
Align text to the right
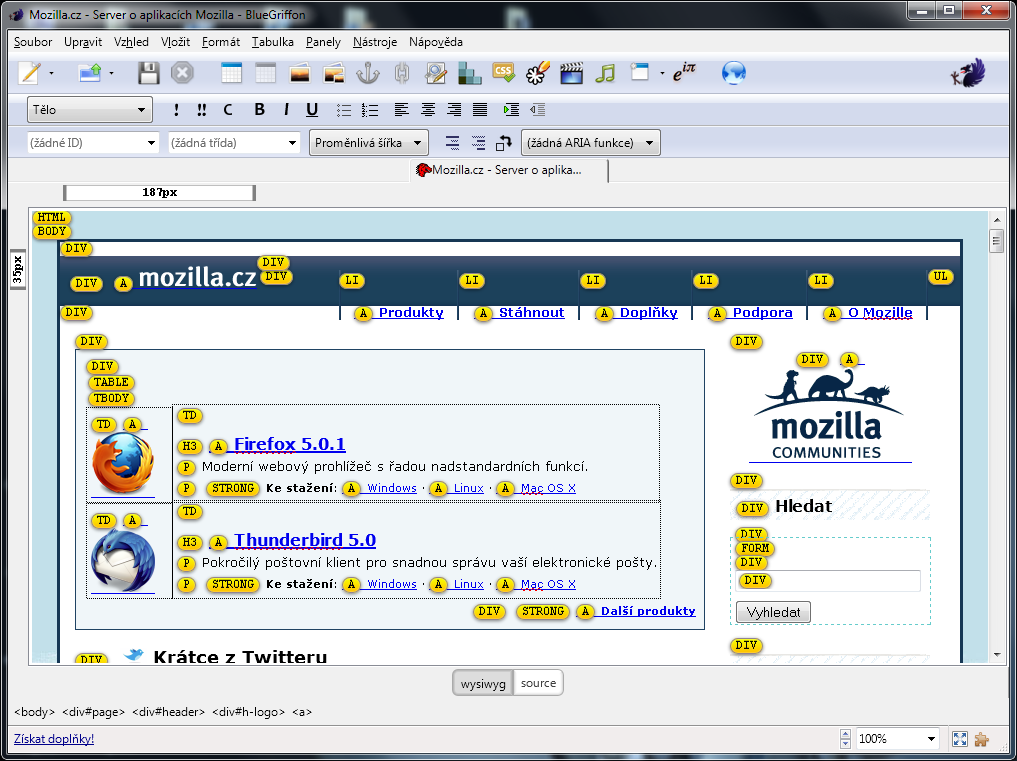coord(454,110)
